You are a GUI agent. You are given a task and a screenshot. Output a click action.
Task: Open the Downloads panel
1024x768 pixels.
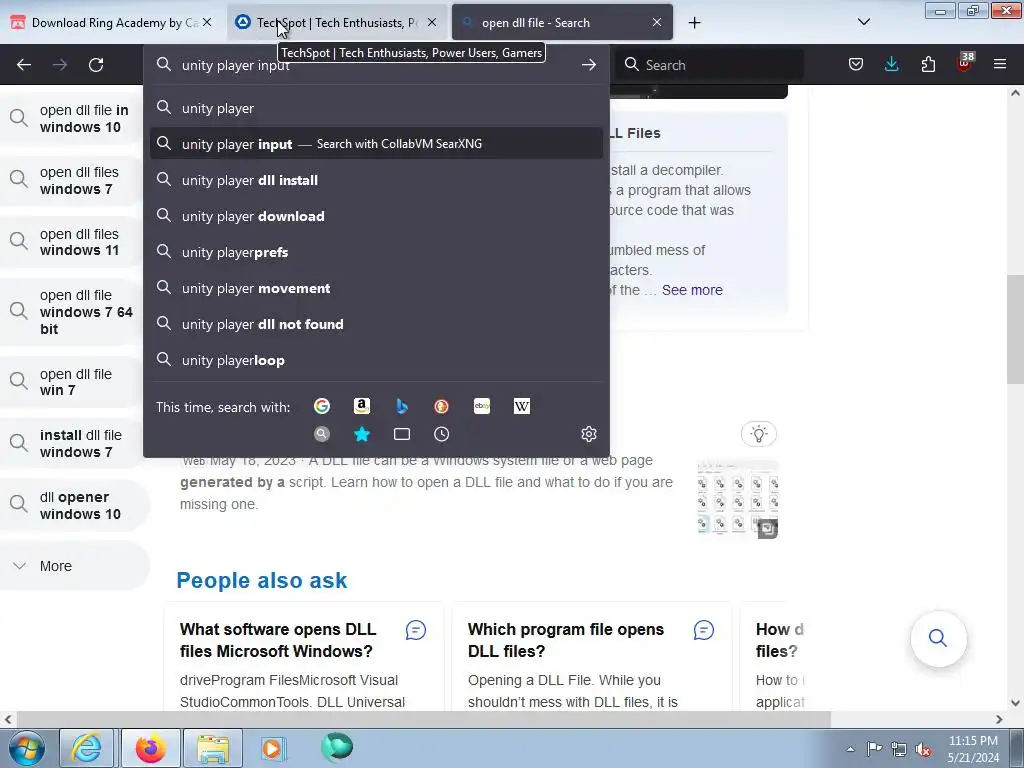coord(891,64)
